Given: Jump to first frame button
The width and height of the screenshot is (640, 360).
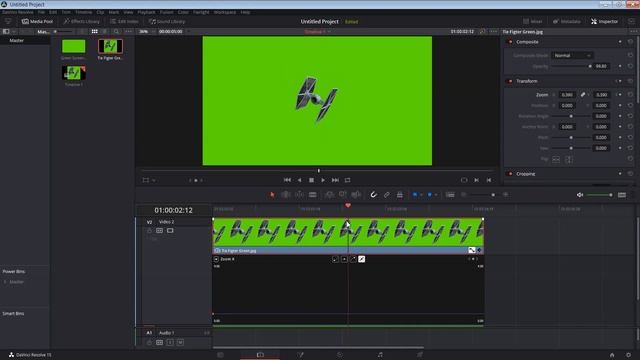Looking at the screenshot, I should click(287, 180).
